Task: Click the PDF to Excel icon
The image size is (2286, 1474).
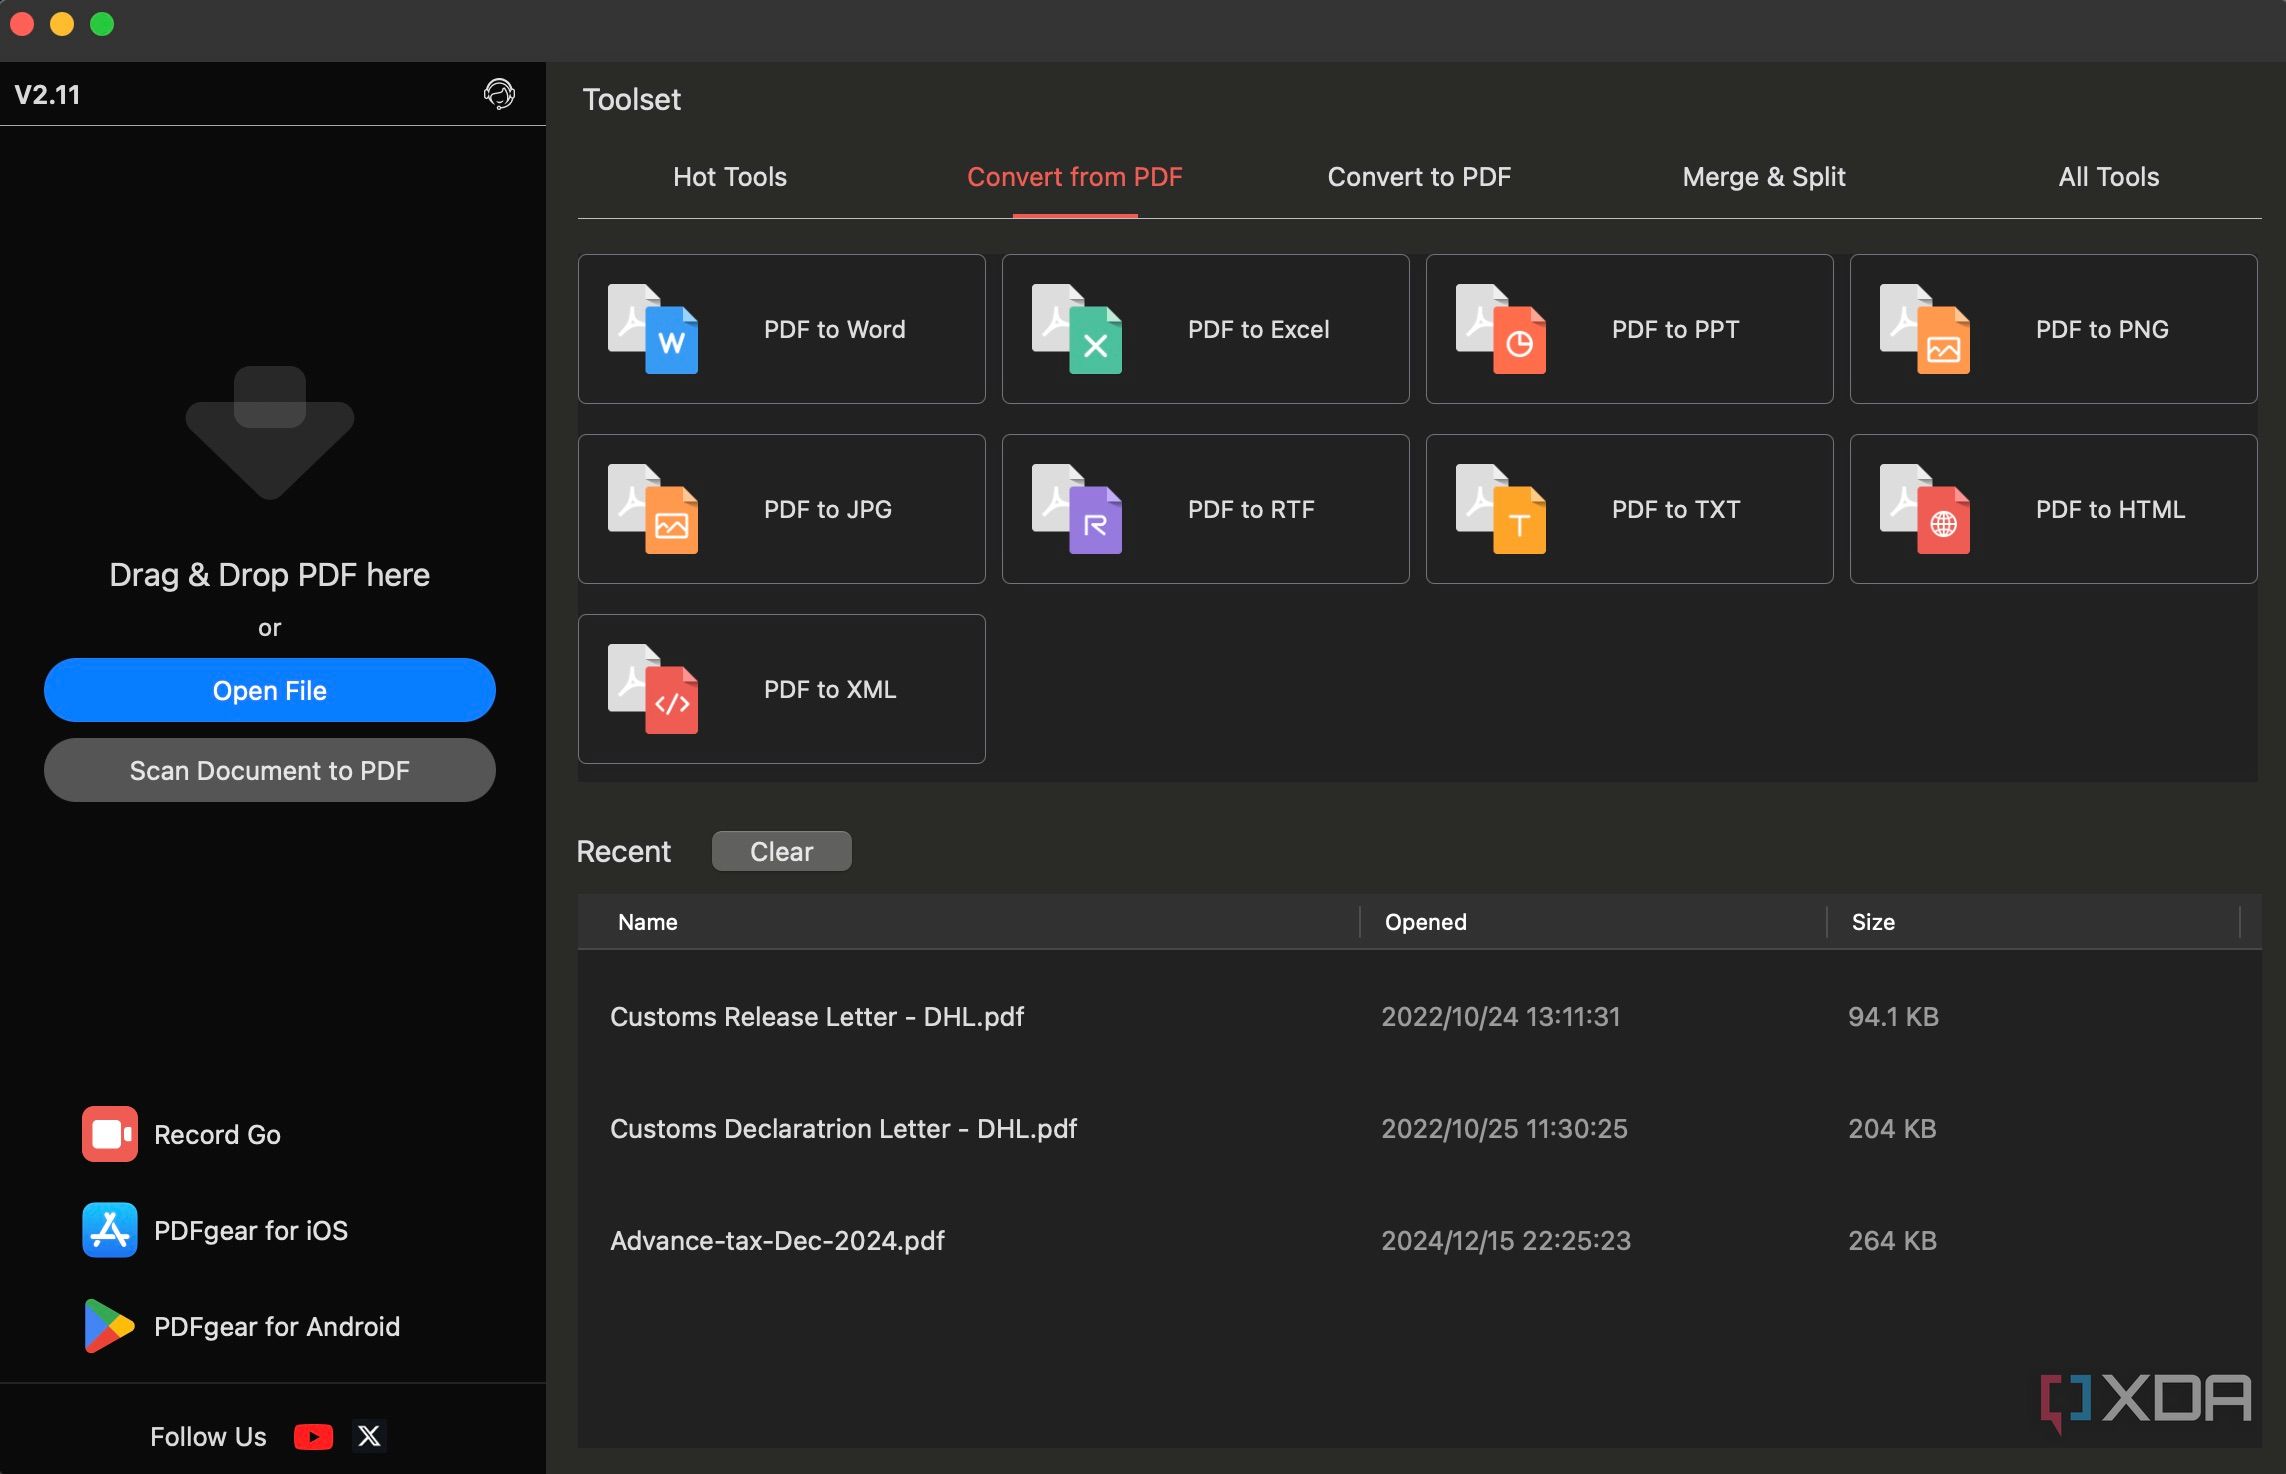Action: 1077,329
